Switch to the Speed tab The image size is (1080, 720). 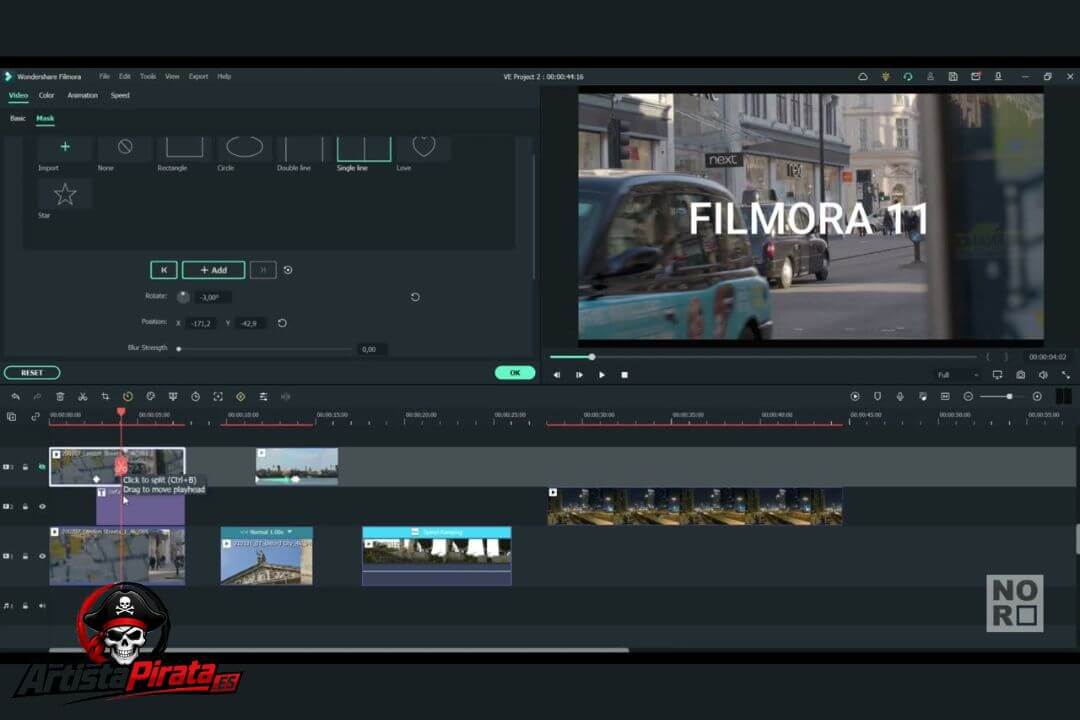(120, 95)
